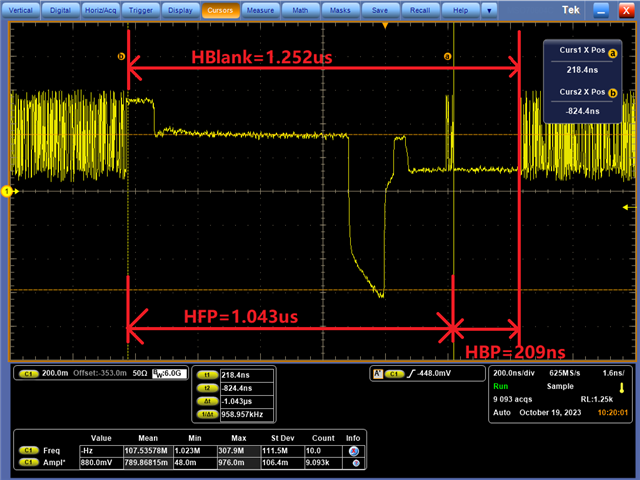Click the Info icon in Ampl row
Viewport: 640px width, 480px height.
[356, 463]
